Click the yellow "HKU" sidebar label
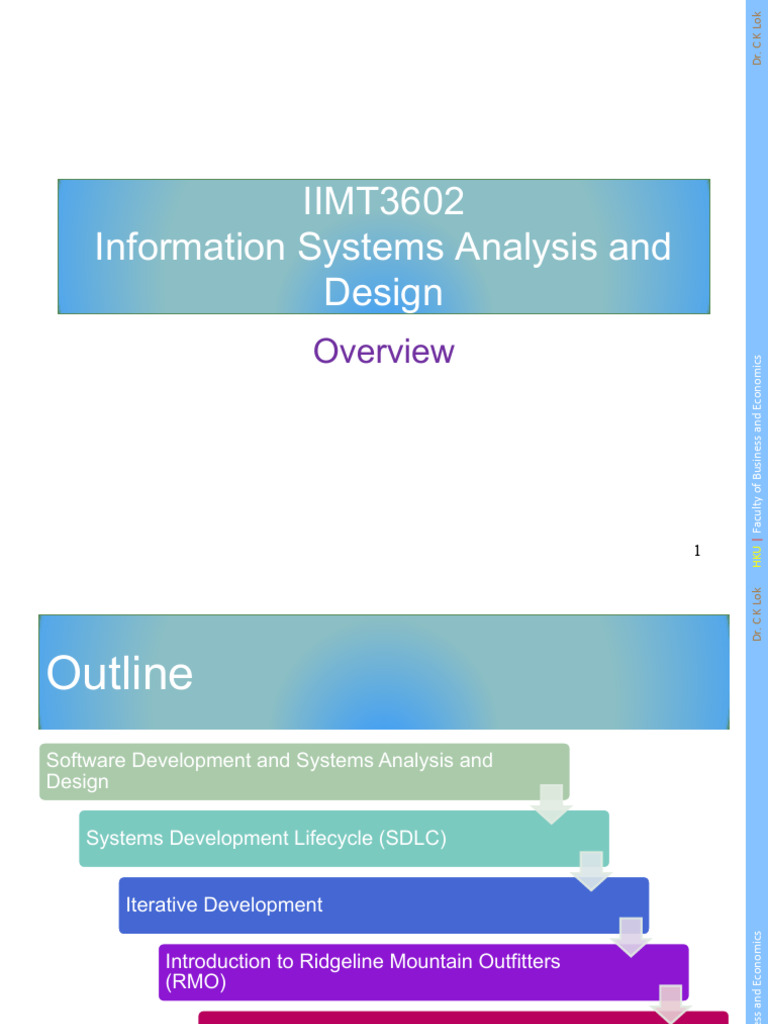Image resolution: width=768 pixels, height=1024 pixels. tap(757, 556)
